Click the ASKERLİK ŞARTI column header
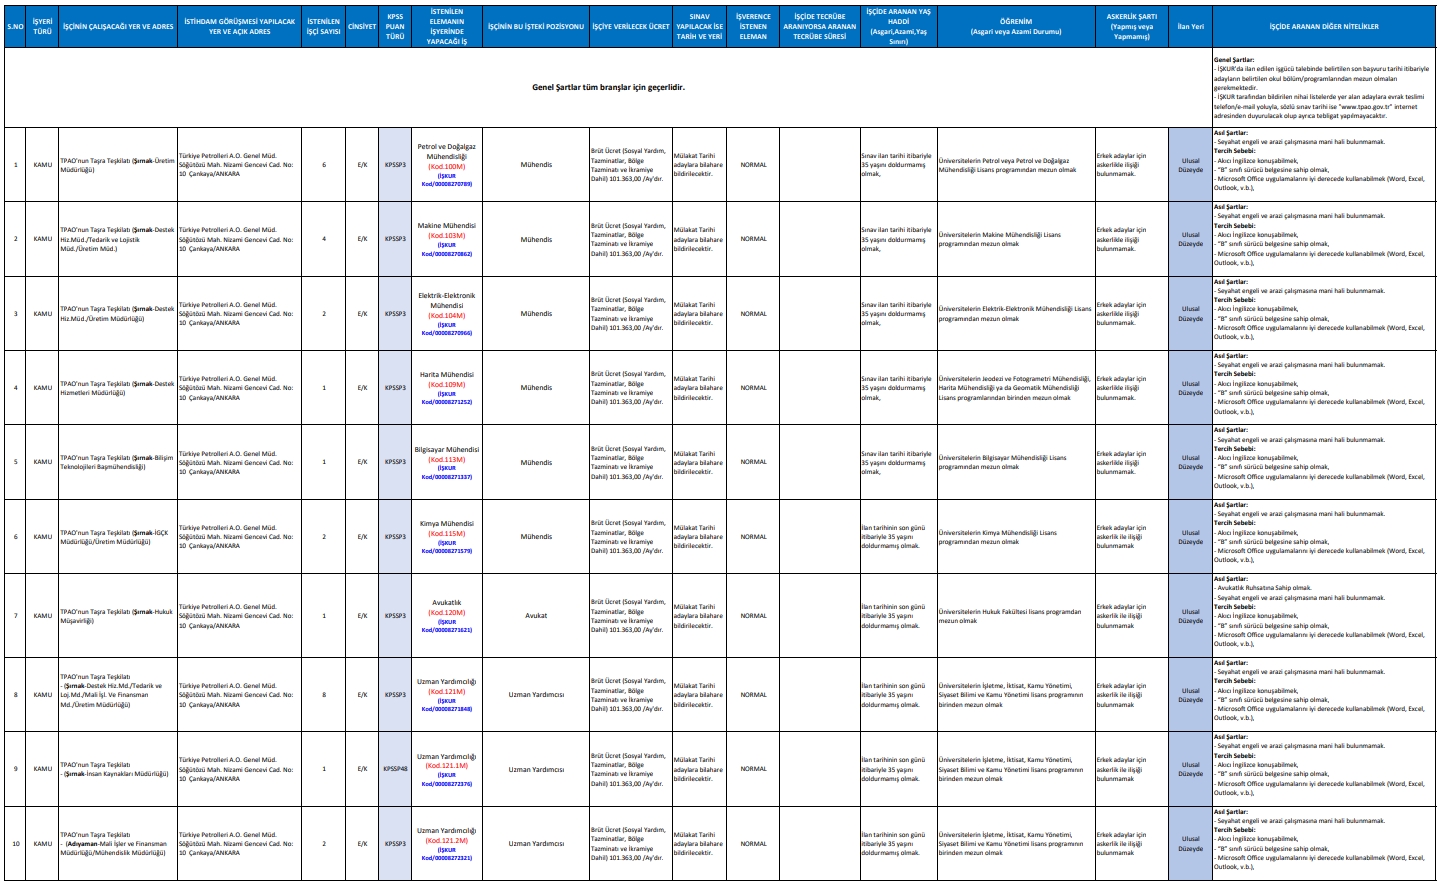 pos(1131,27)
